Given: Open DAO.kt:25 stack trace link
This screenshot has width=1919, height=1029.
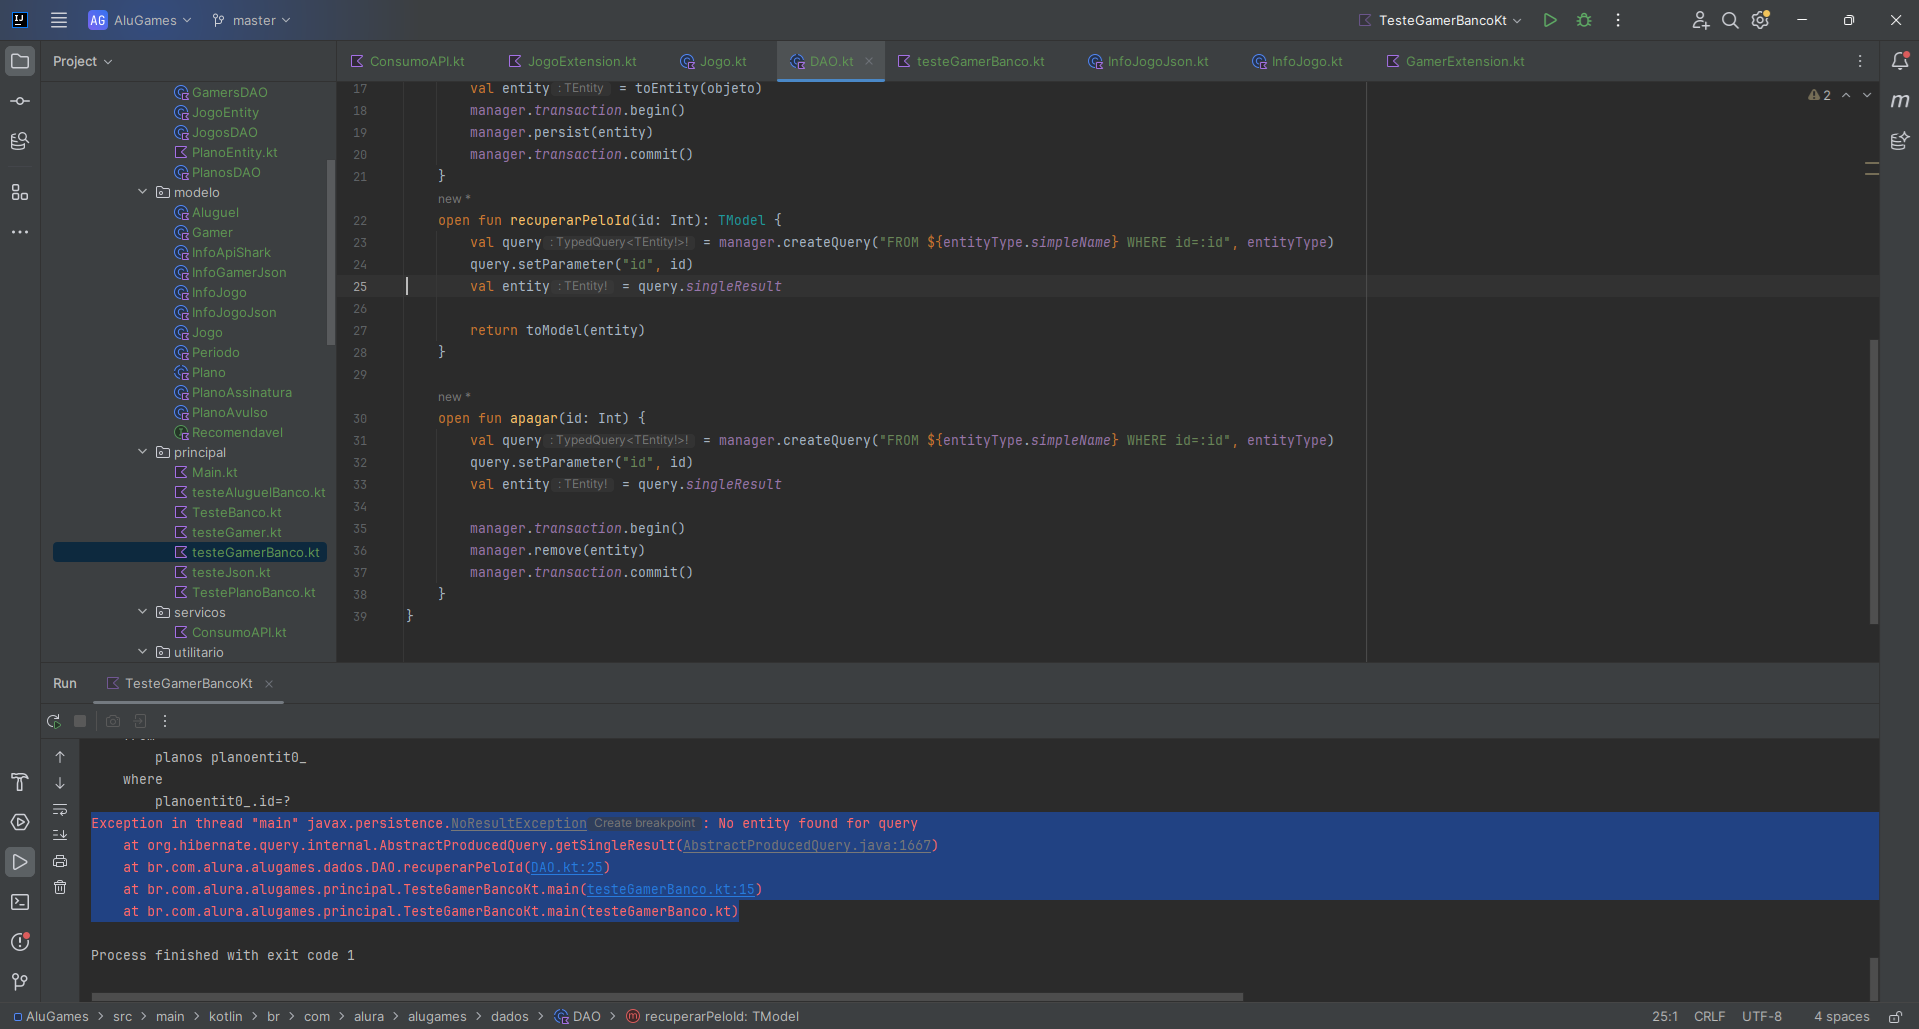Looking at the screenshot, I should click(566, 867).
